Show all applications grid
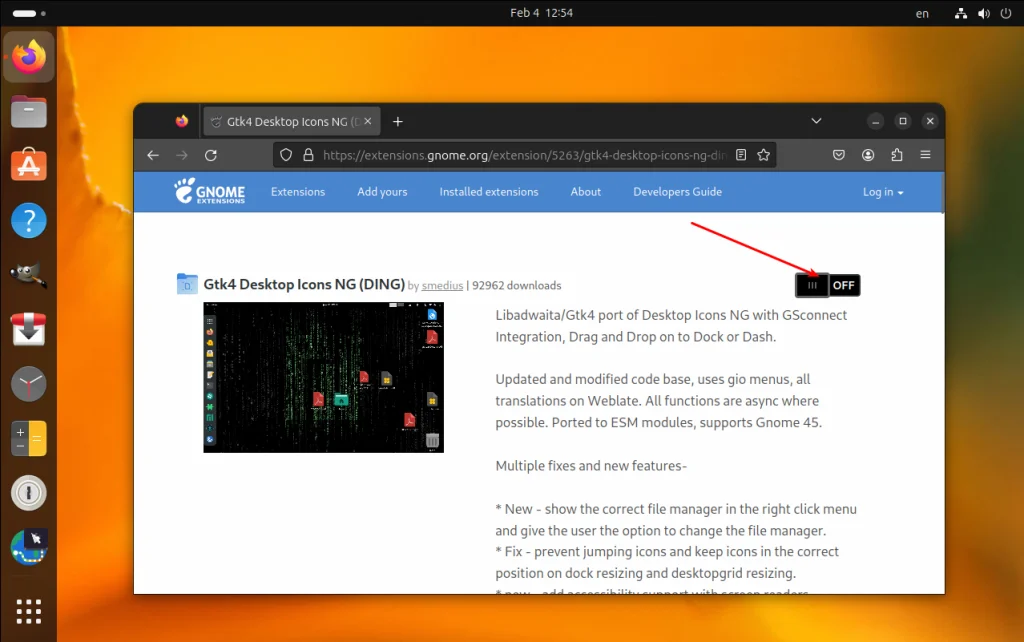The width and height of the screenshot is (1024, 642). click(x=29, y=612)
